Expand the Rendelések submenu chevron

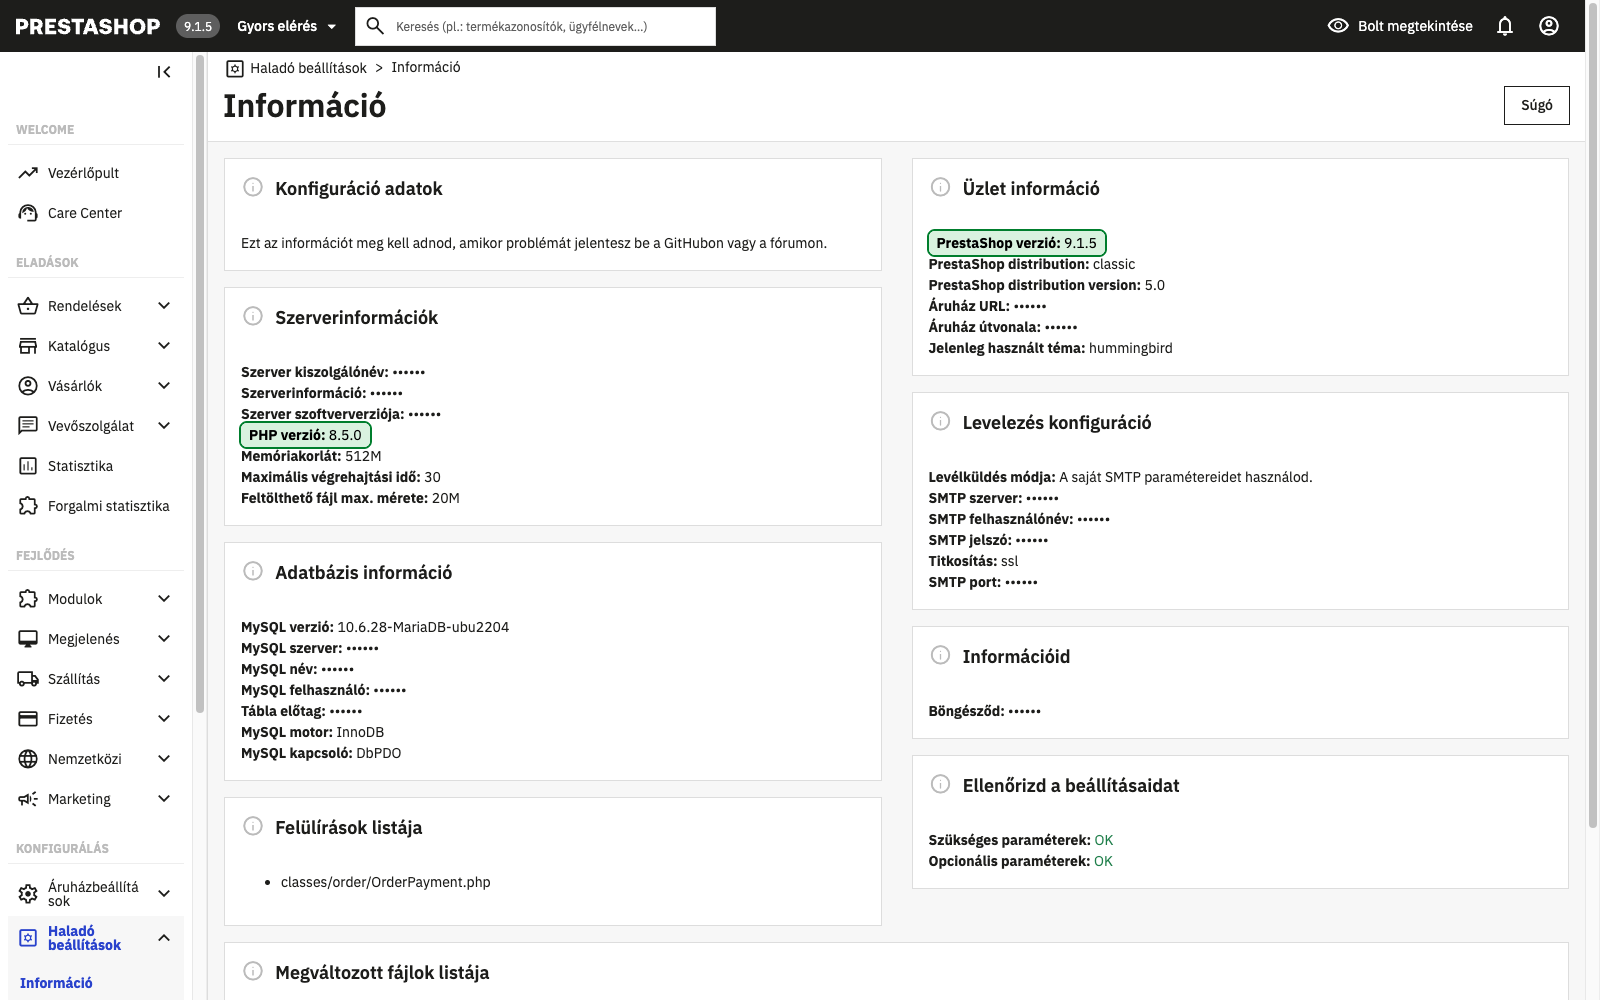point(164,306)
